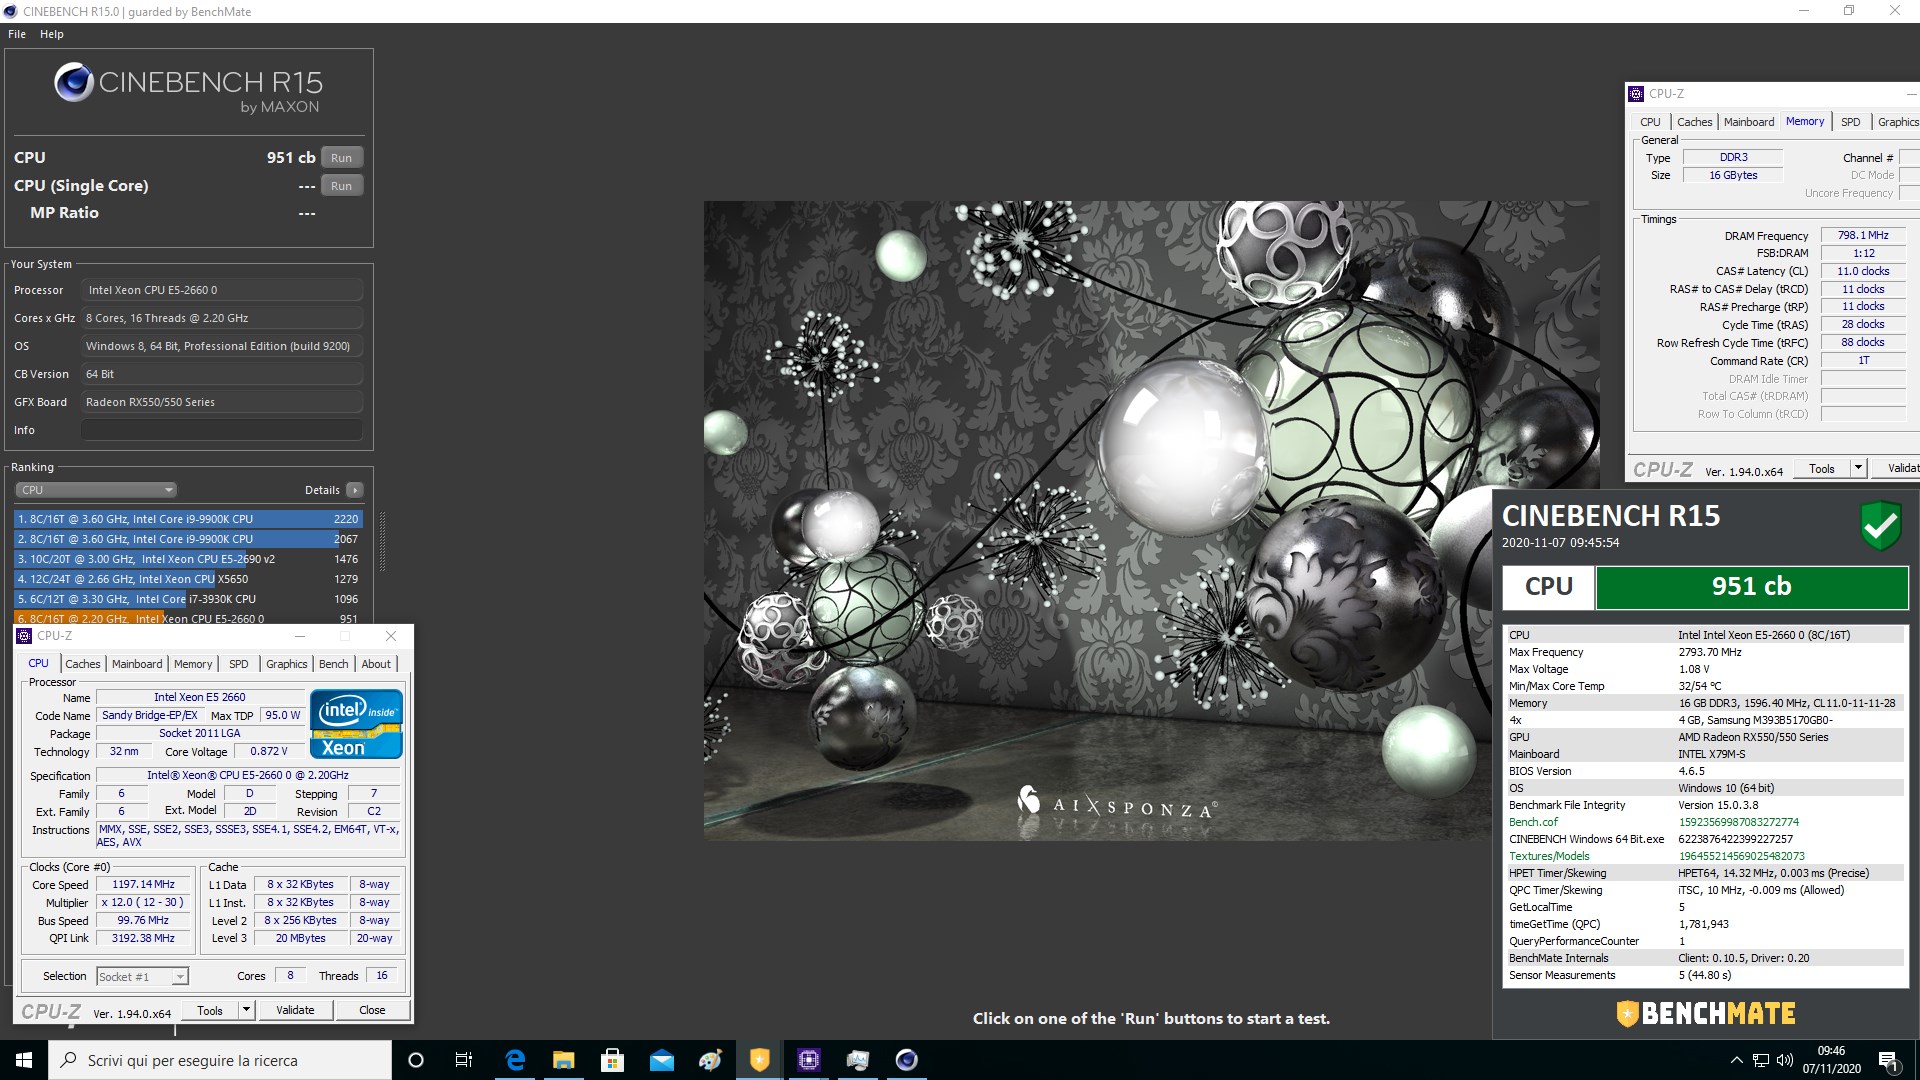The image size is (1920, 1080).
Task: Open Ranking Details arrow button
Action: pos(354,490)
